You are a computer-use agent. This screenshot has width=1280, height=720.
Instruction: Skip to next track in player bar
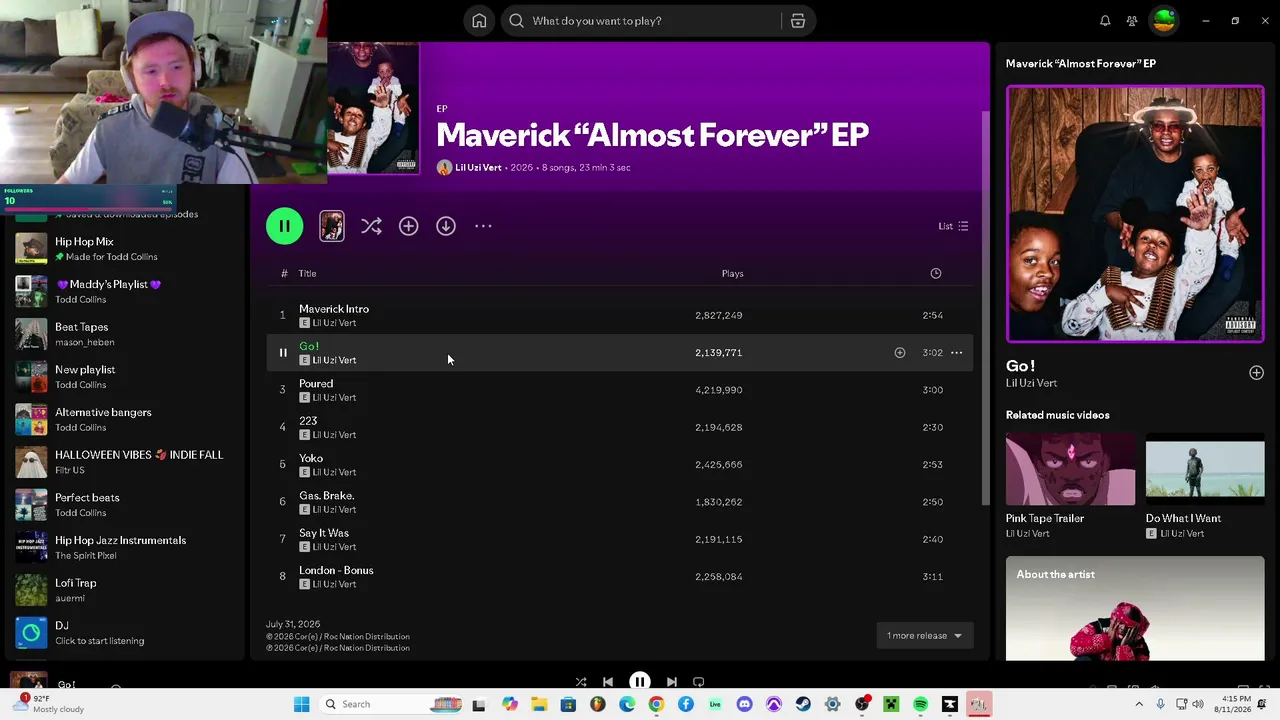point(672,682)
